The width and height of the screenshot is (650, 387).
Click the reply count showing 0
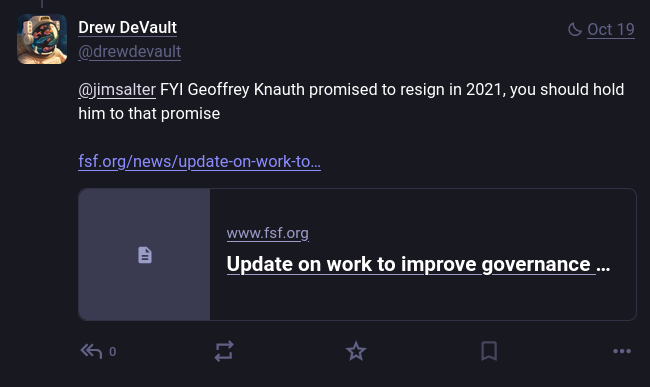tap(112, 352)
